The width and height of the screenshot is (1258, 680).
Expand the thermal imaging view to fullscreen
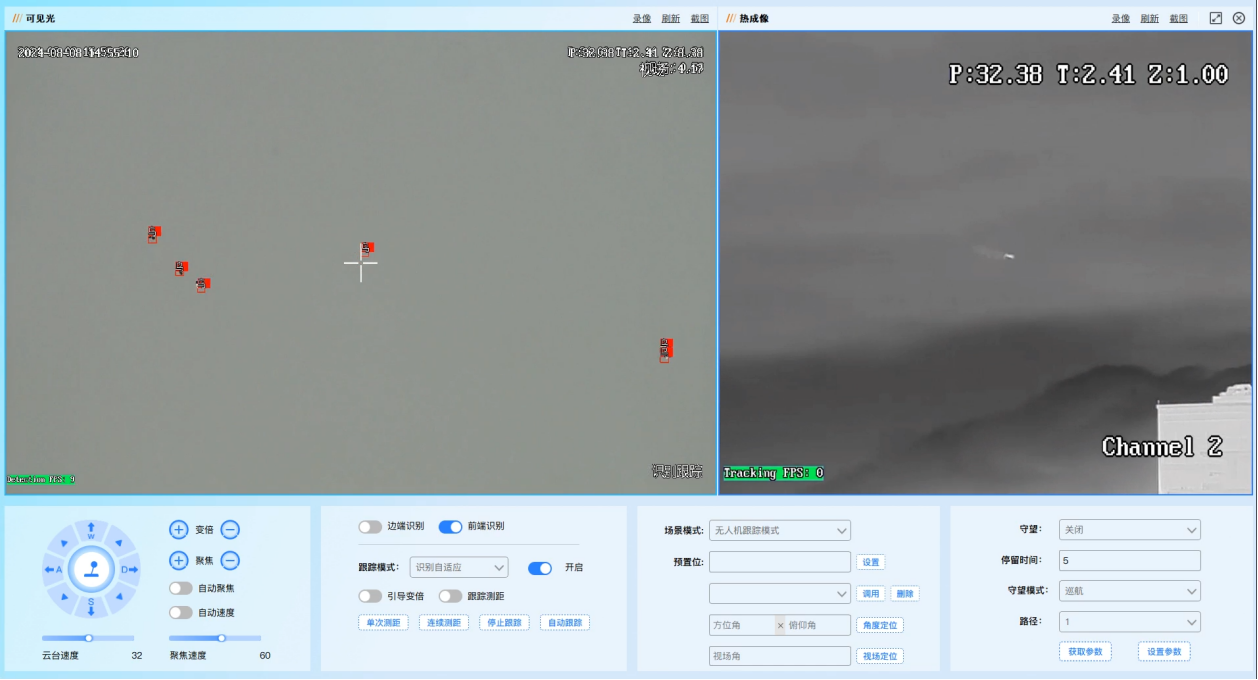(x=1216, y=18)
